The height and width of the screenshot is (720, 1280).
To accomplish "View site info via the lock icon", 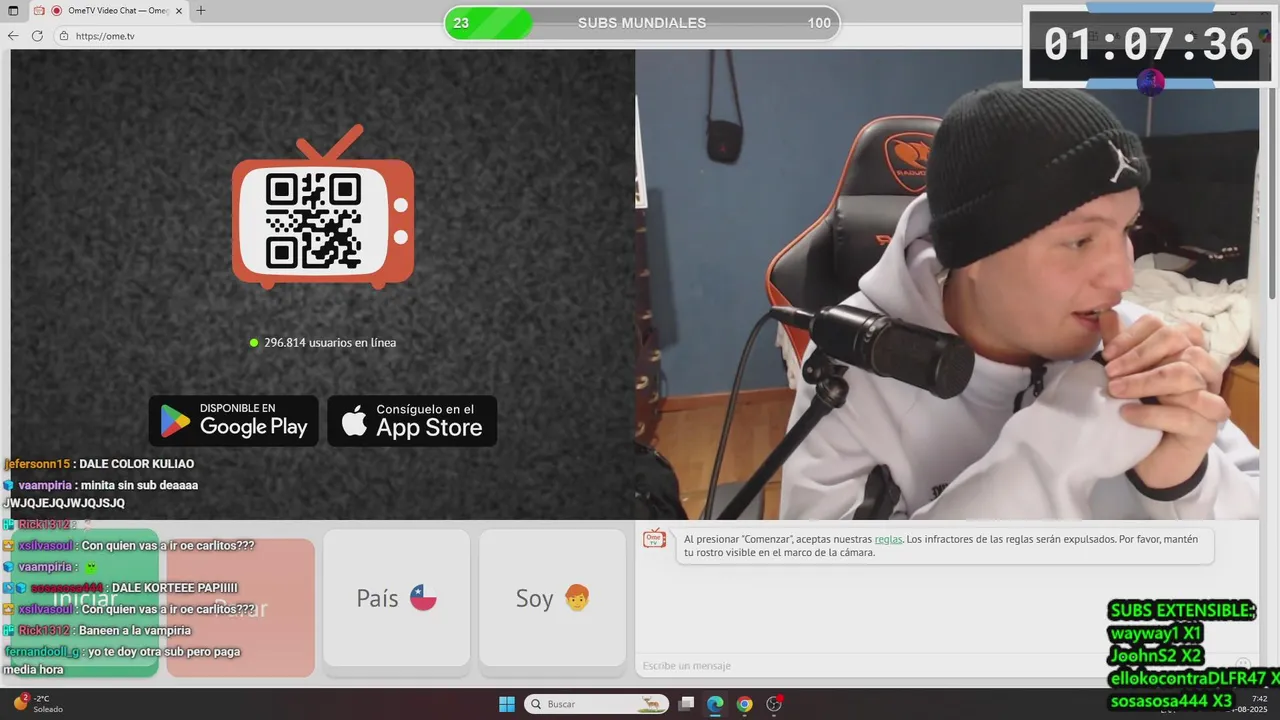I will pos(64,36).
